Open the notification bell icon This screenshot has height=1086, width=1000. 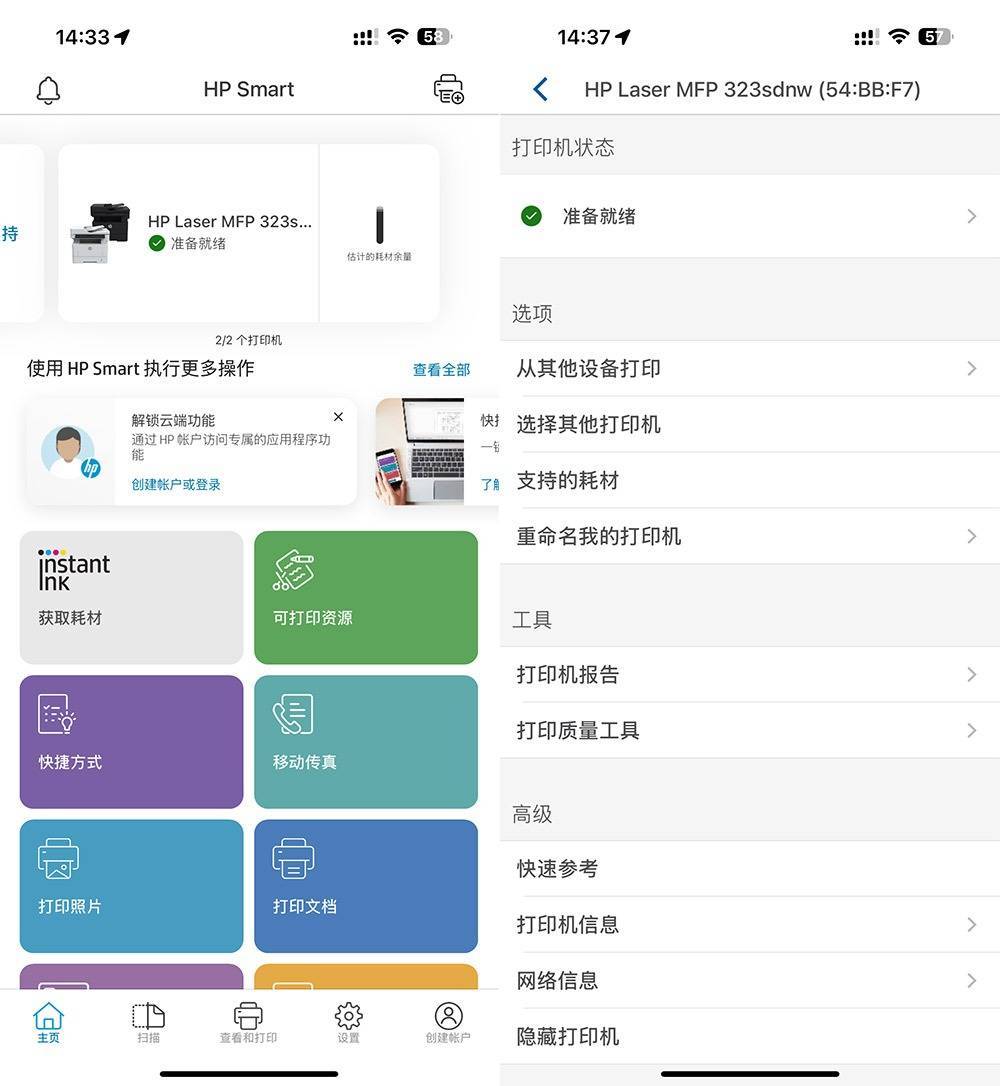(x=46, y=89)
